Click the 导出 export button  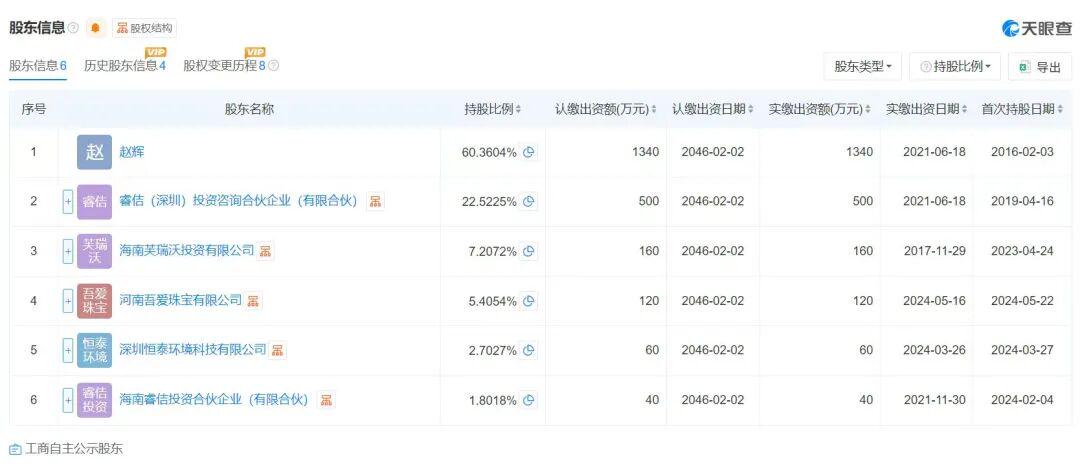point(1040,66)
